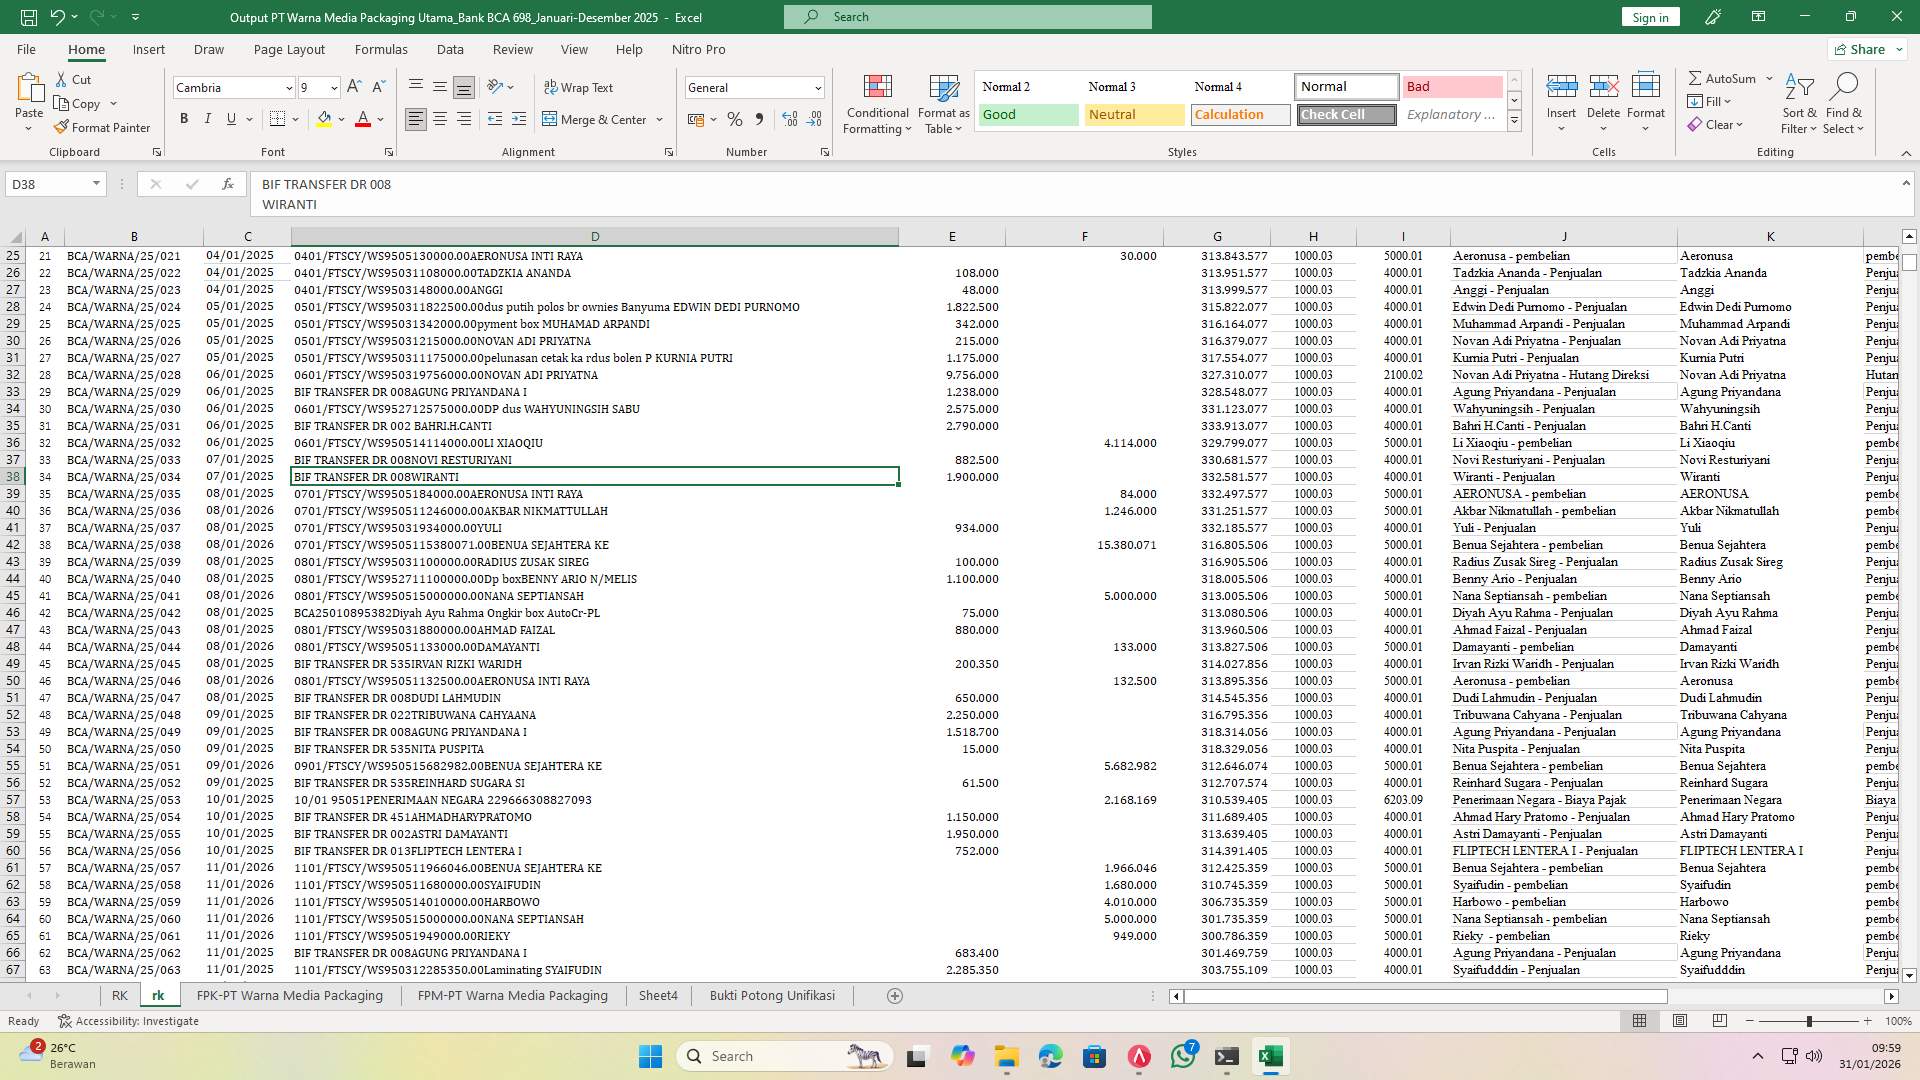Select the Format Painter tool
The height and width of the screenshot is (1080, 1920).
(x=103, y=127)
